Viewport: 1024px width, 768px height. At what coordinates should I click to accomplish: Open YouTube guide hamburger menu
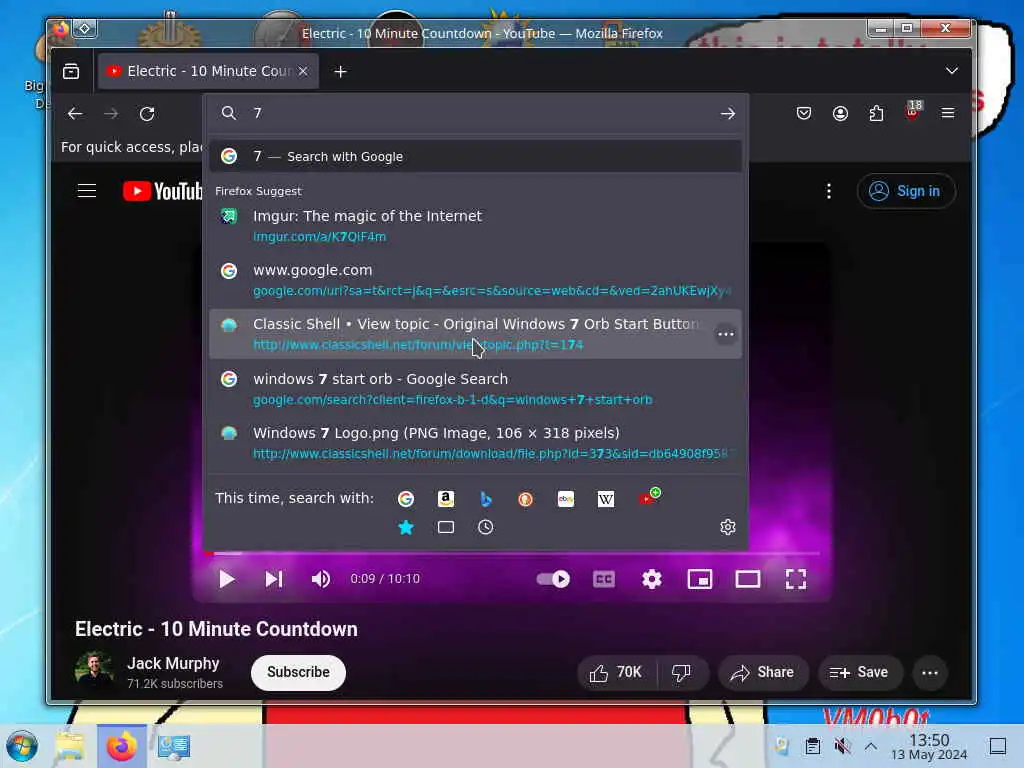[x=87, y=191]
